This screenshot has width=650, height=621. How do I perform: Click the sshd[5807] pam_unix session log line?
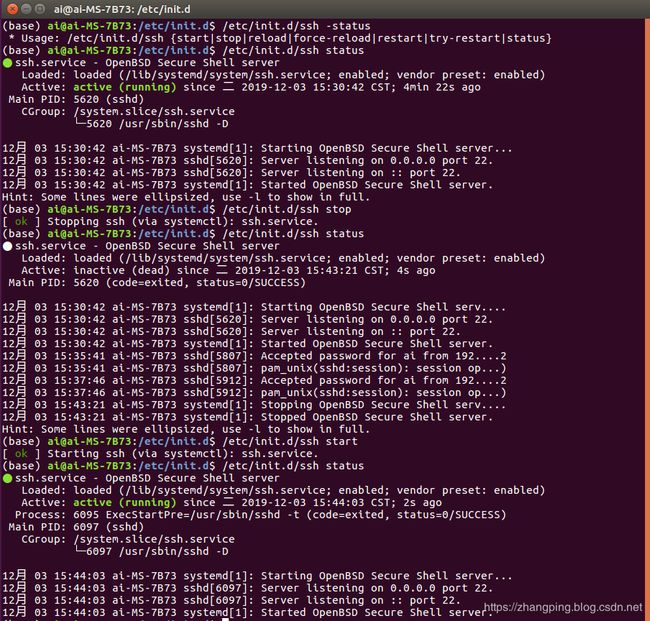pos(254,368)
